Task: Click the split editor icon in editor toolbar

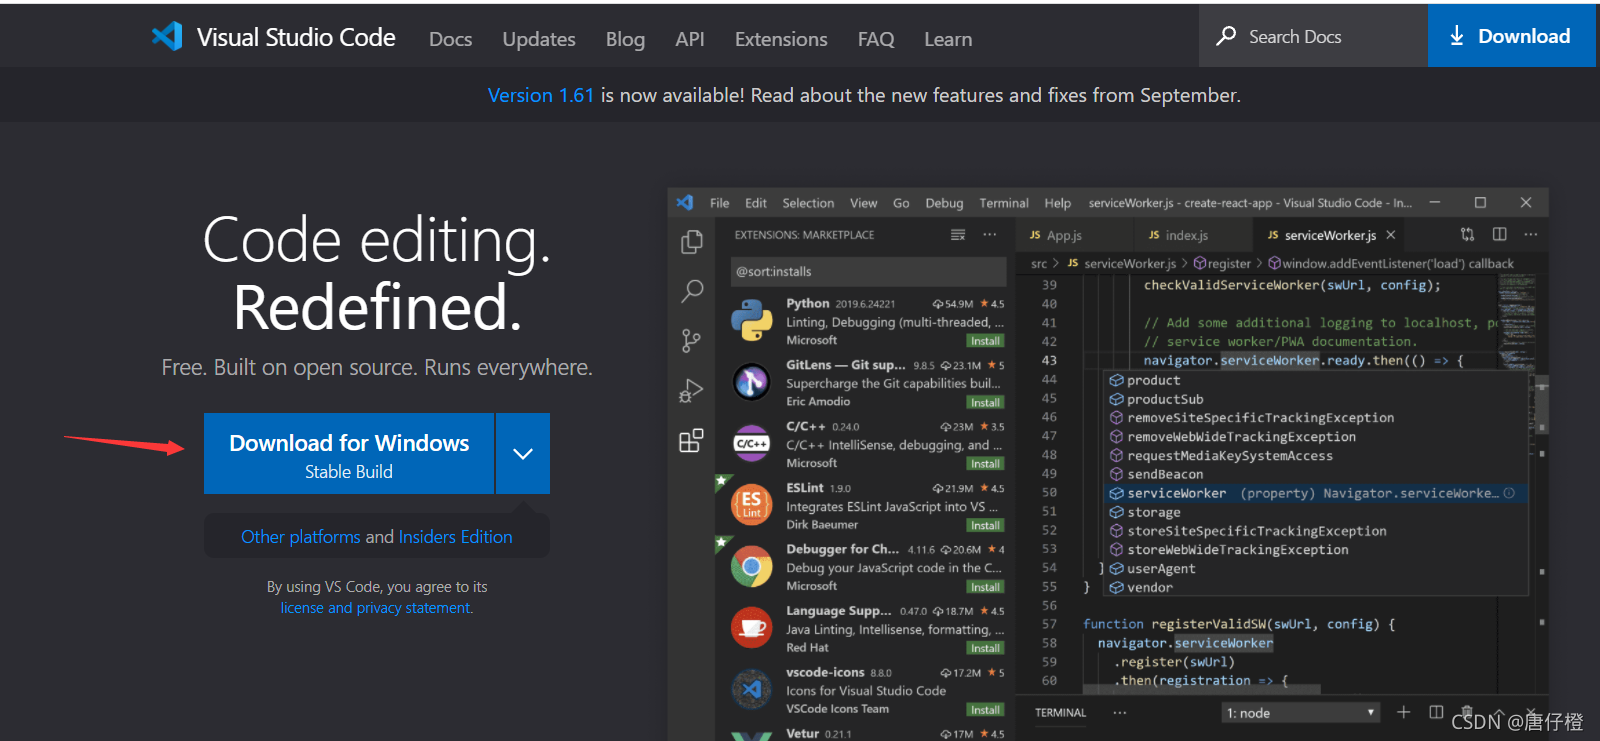Action: (x=1499, y=235)
